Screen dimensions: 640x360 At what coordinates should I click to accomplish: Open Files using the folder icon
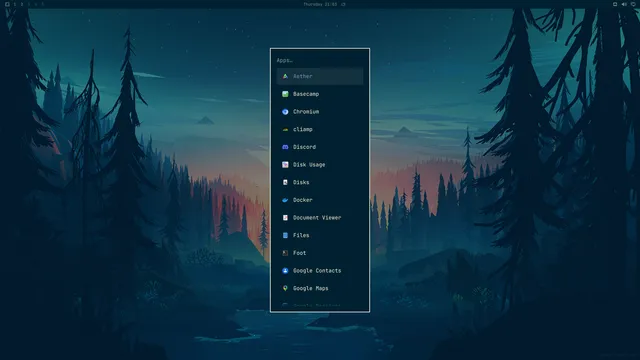click(x=285, y=235)
